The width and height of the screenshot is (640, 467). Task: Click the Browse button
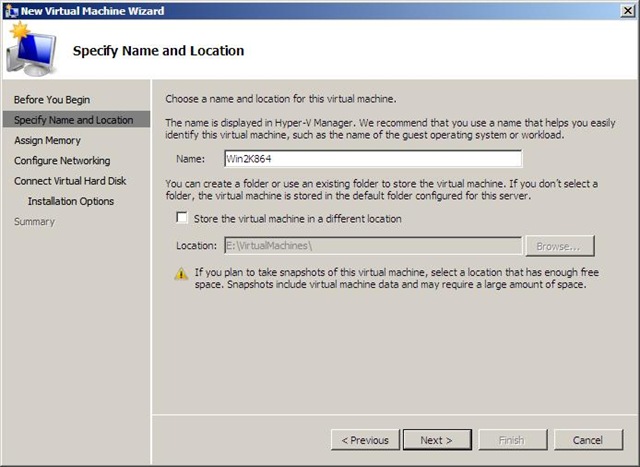click(560, 246)
